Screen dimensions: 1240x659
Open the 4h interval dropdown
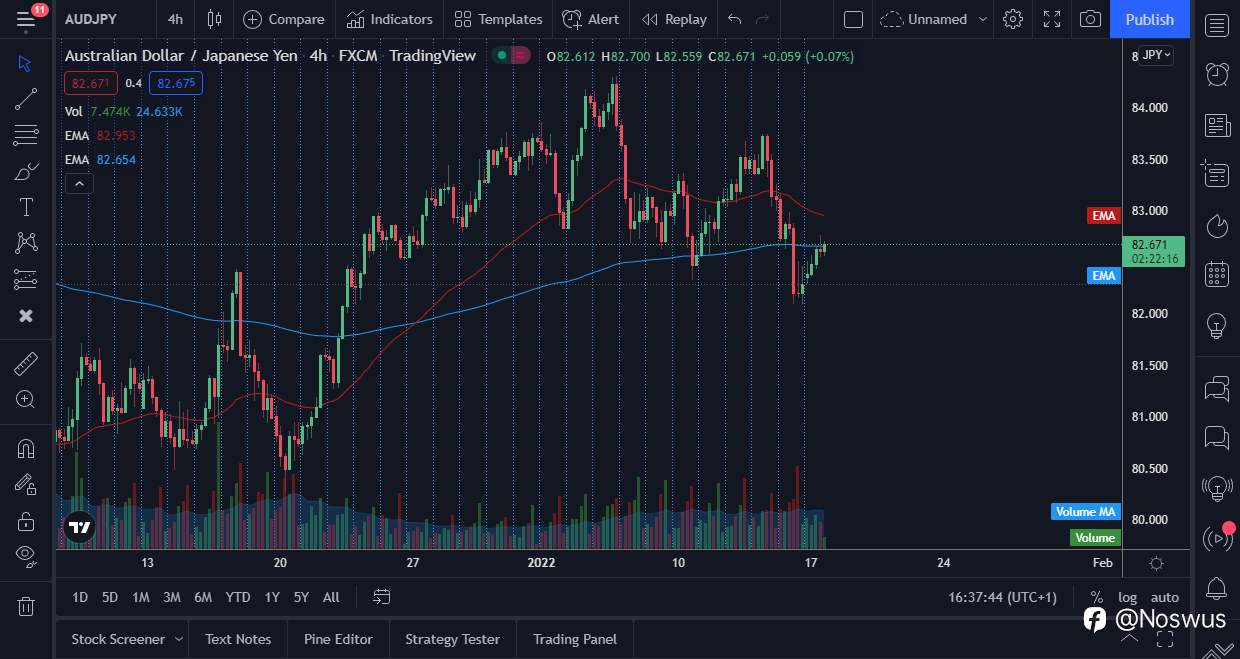tap(174, 19)
